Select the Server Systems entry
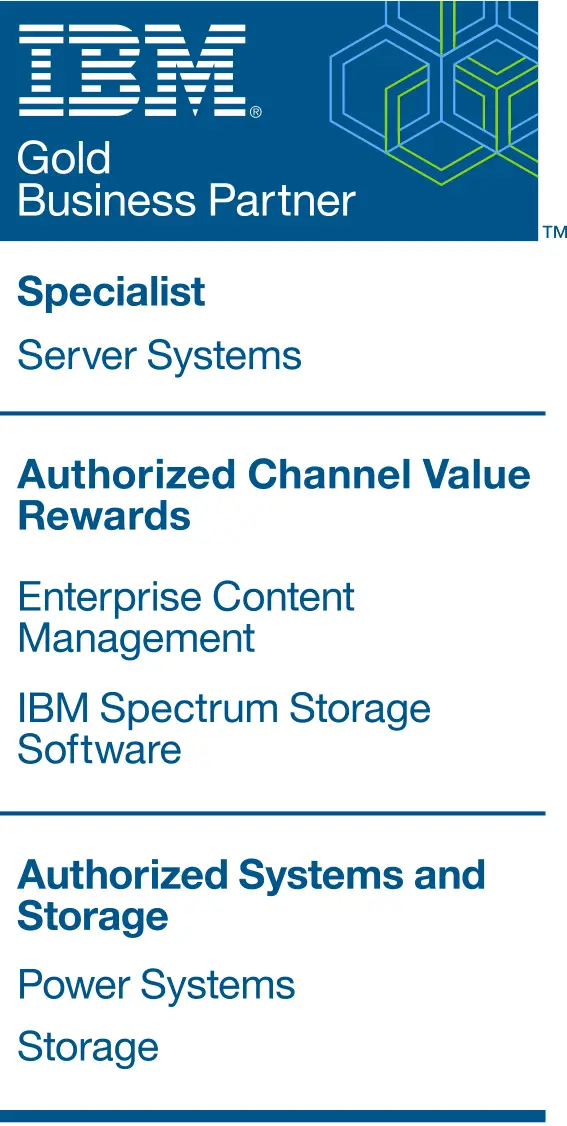Screen dimensions: 567x1126 [159, 355]
